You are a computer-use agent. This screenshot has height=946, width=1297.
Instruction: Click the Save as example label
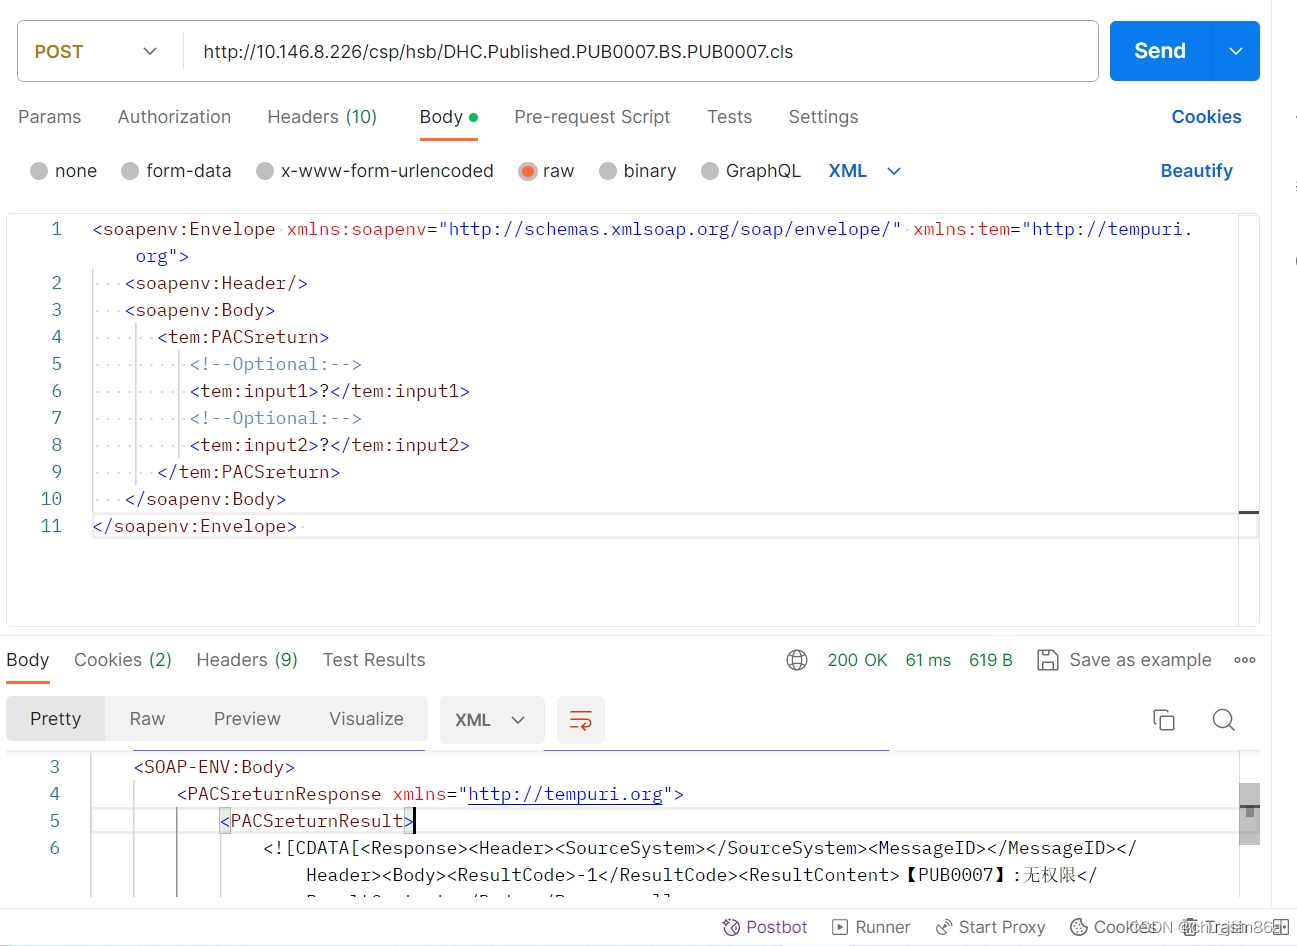coord(1140,660)
